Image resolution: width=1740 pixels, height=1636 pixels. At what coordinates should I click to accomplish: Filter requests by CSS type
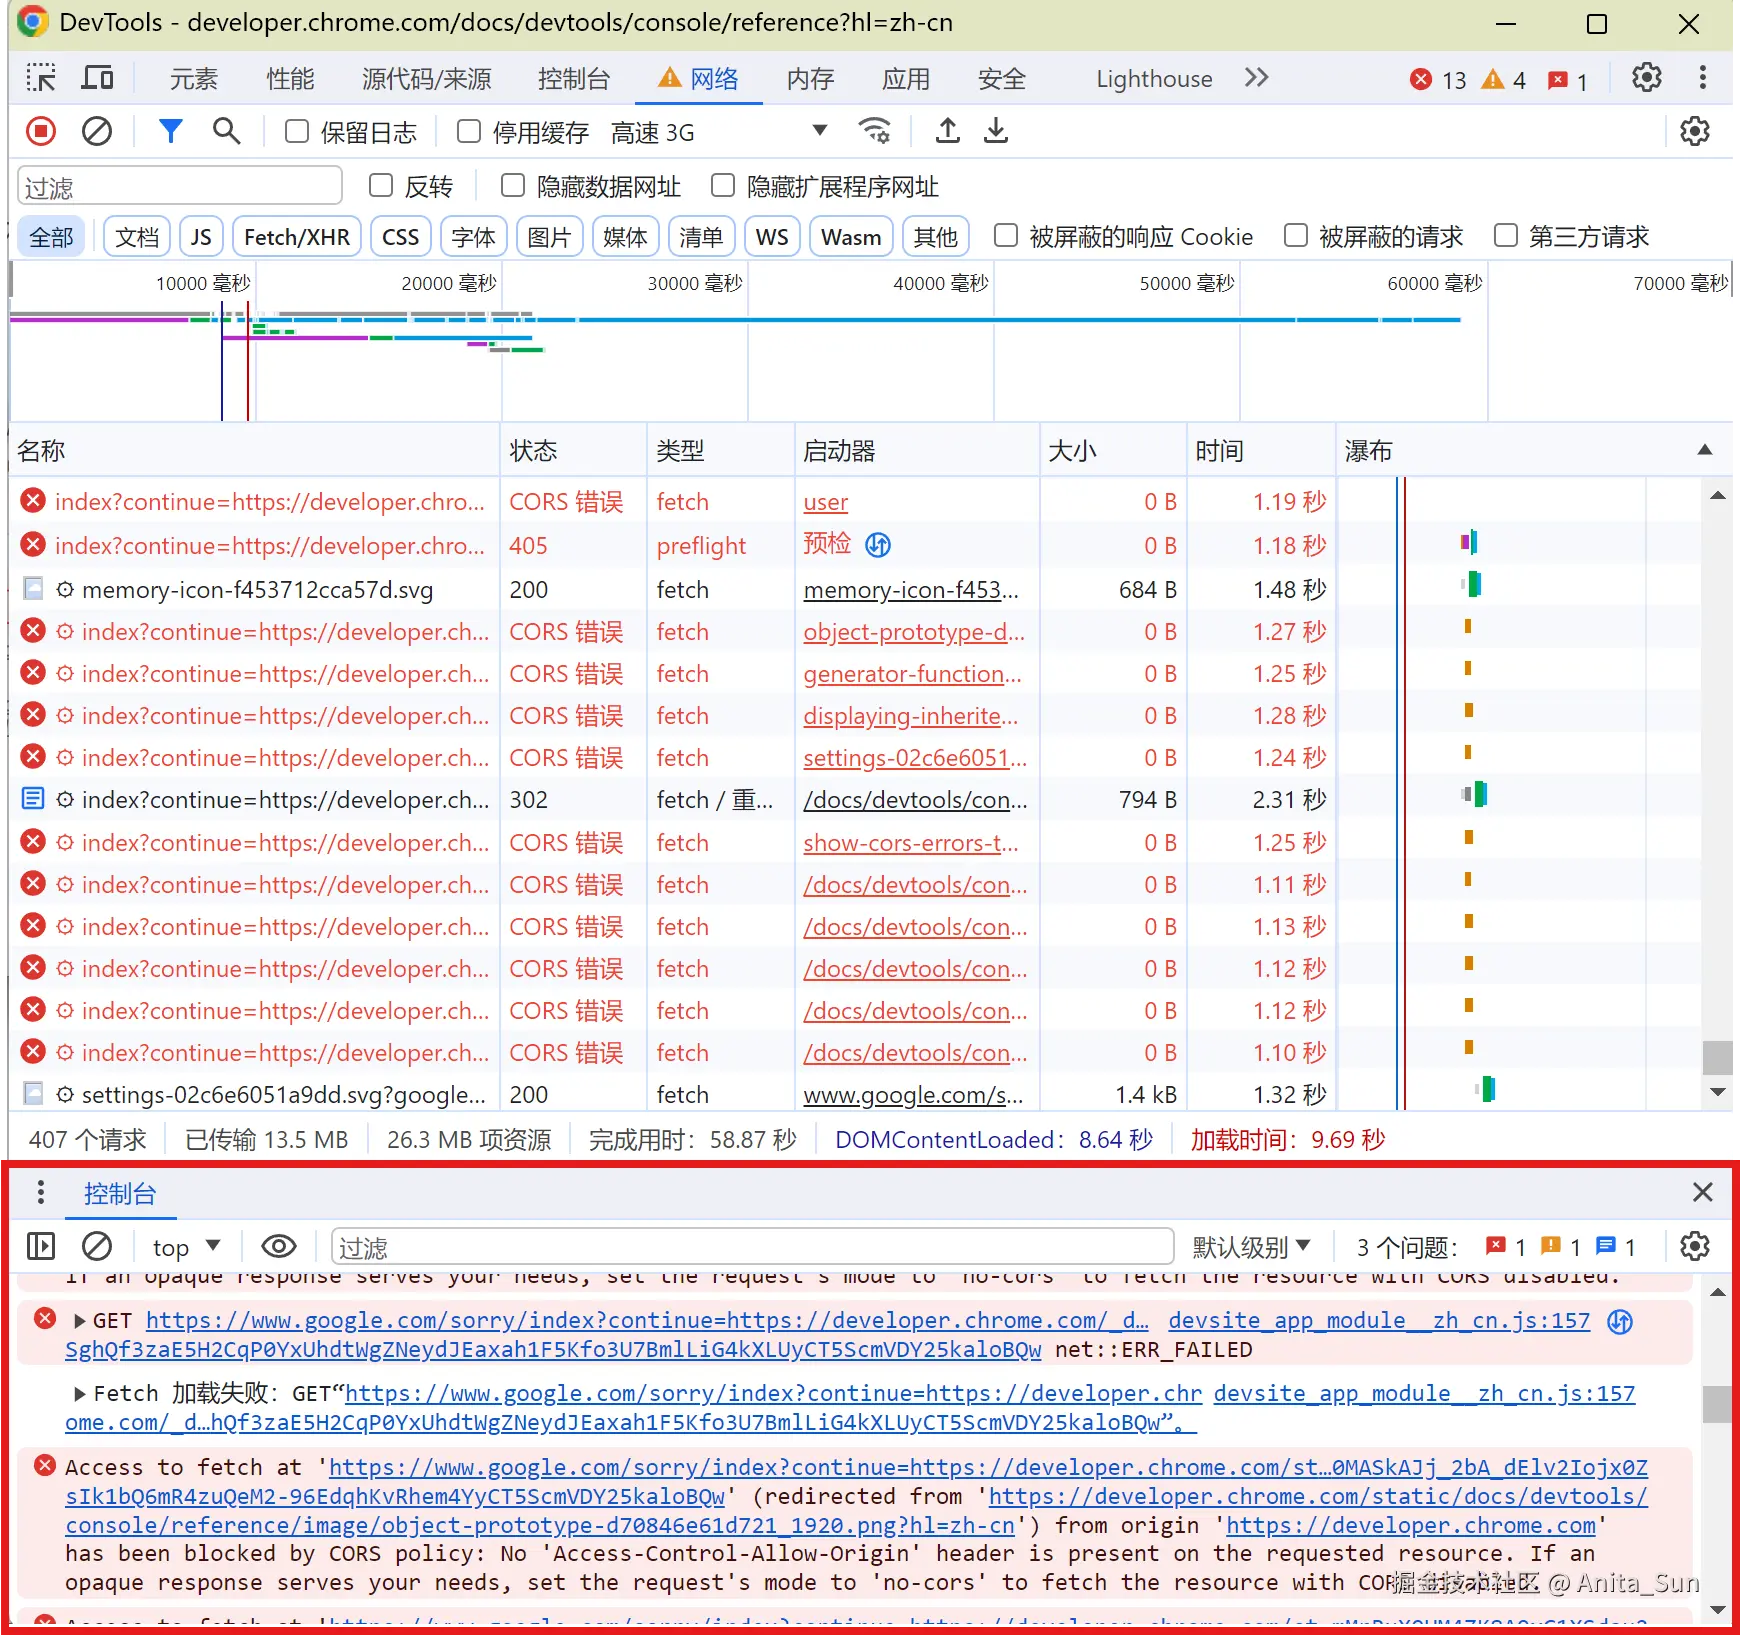(401, 237)
